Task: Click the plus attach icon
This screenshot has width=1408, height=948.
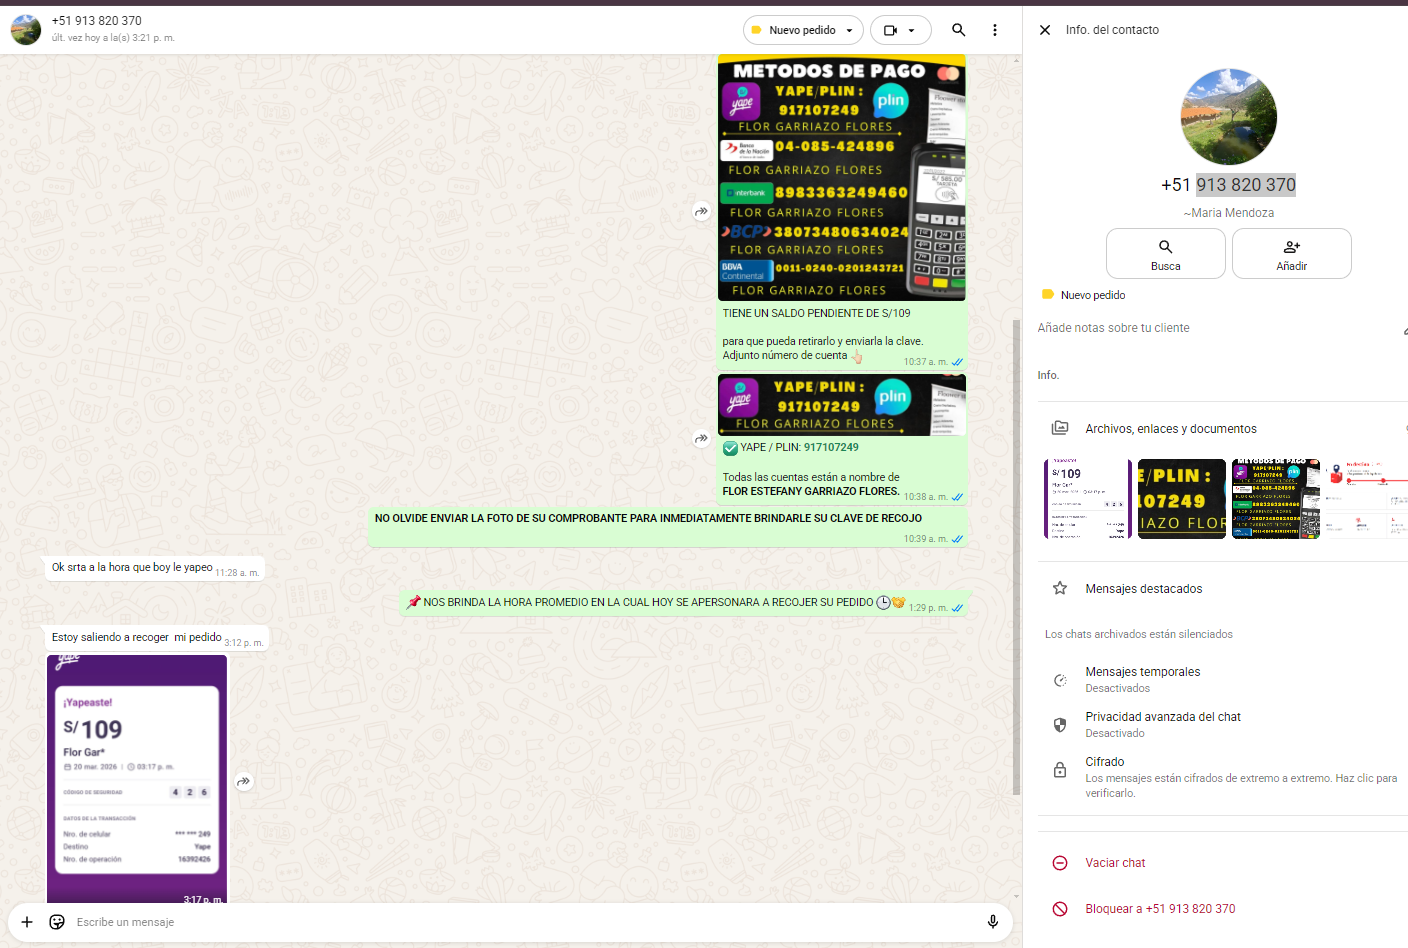Action: [x=27, y=922]
